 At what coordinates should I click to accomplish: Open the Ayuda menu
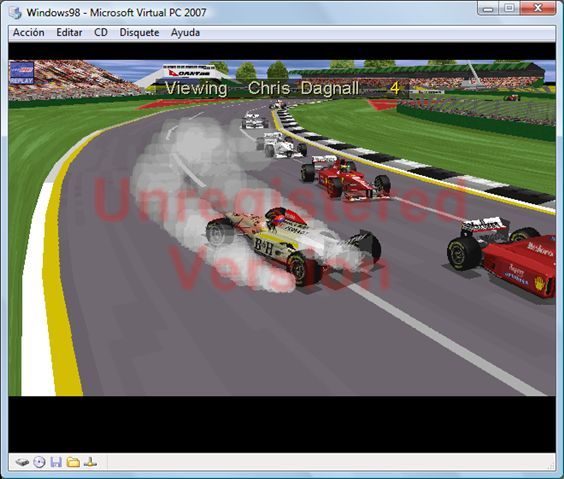tap(185, 32)
